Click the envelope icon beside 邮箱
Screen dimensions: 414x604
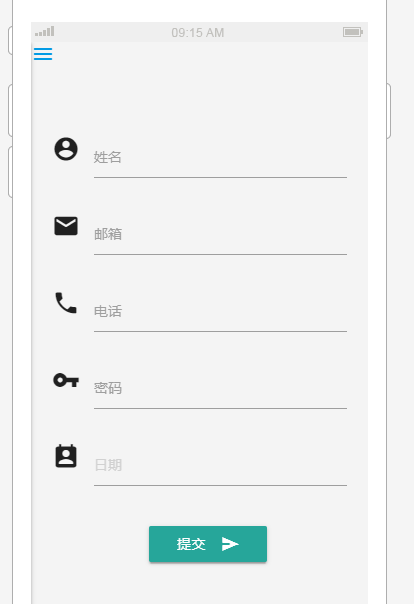click(x=66, y=226)
